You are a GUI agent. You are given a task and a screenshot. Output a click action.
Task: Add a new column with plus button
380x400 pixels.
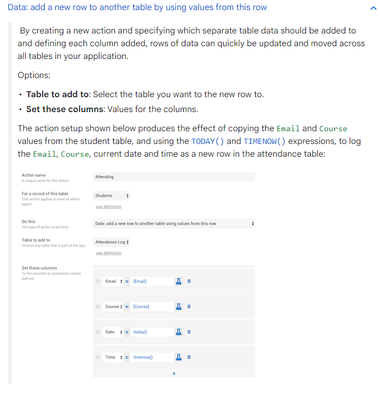(174, 374)
